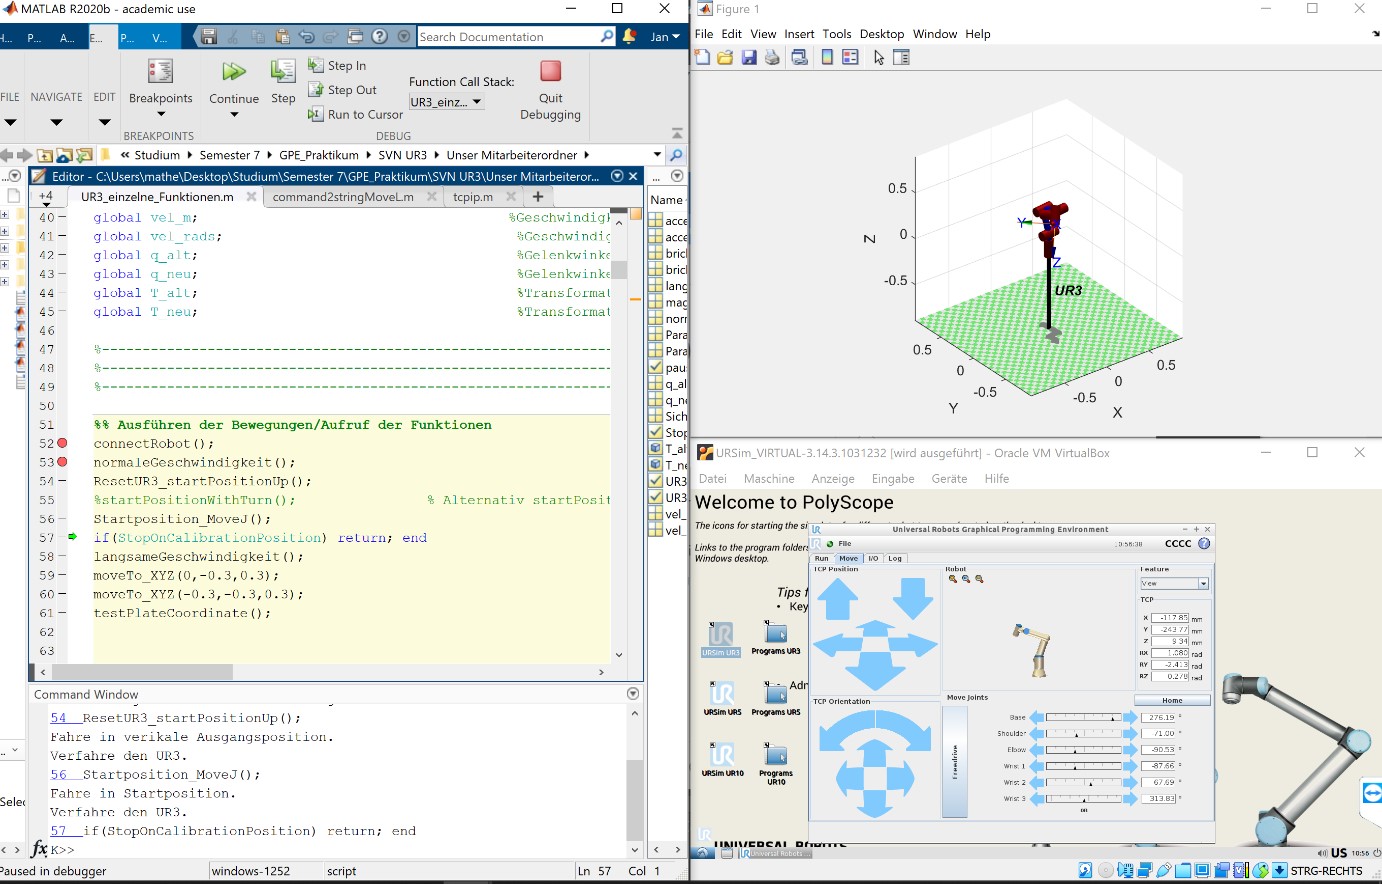Click the Home button in PolyScope
This screenshot has width=1382, height=884.
tap(1172, 701)
